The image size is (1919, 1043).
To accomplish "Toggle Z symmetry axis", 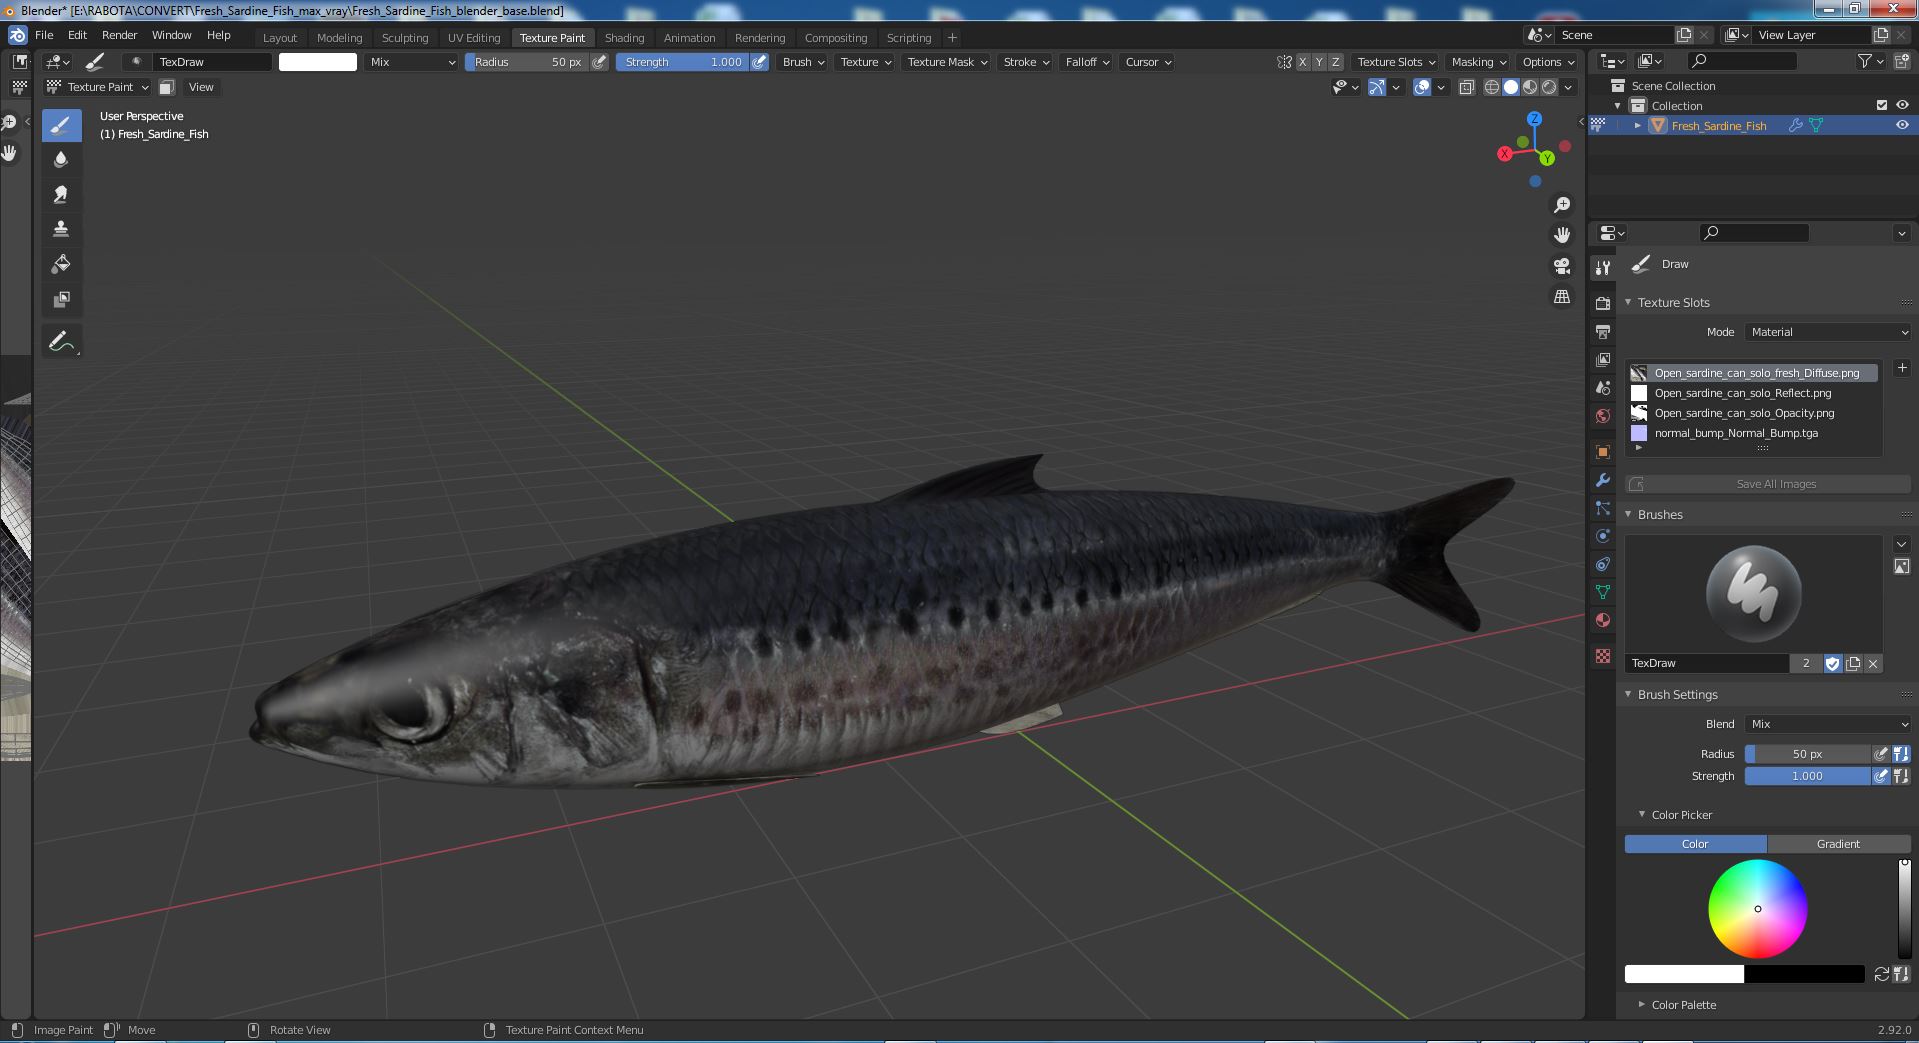I will click(1335, 62).
